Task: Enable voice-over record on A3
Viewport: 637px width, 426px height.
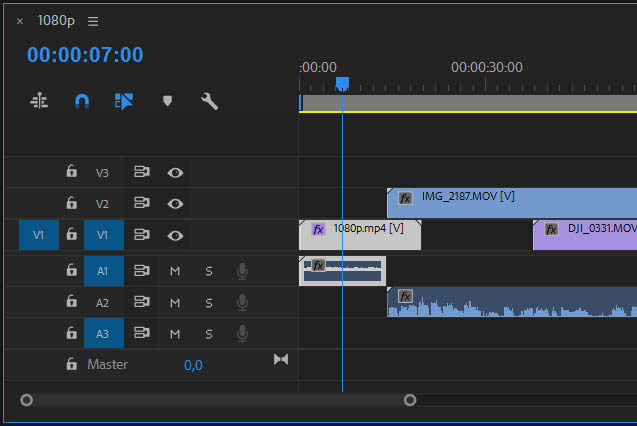Action: coord(242,333)
